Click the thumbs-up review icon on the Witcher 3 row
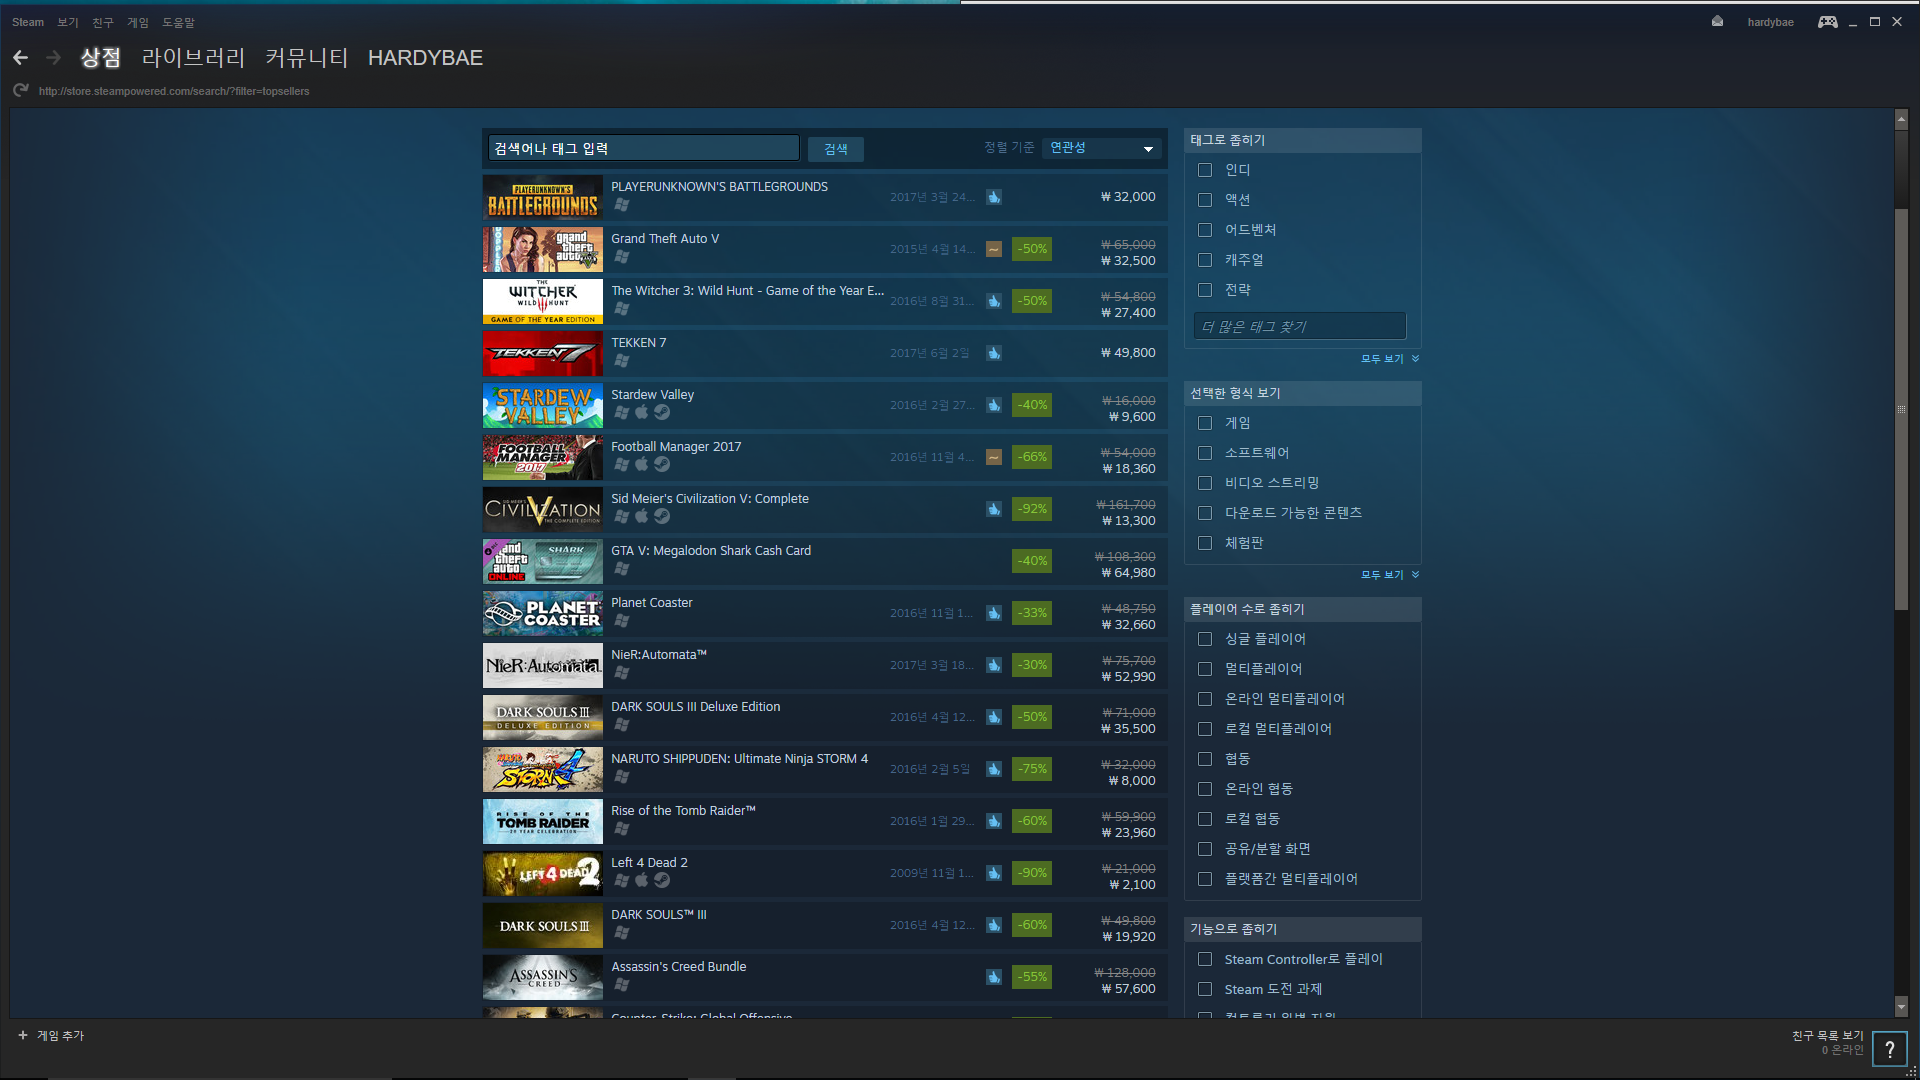This screenshot has height=1080, width=1920. click(x=993, y=301)
